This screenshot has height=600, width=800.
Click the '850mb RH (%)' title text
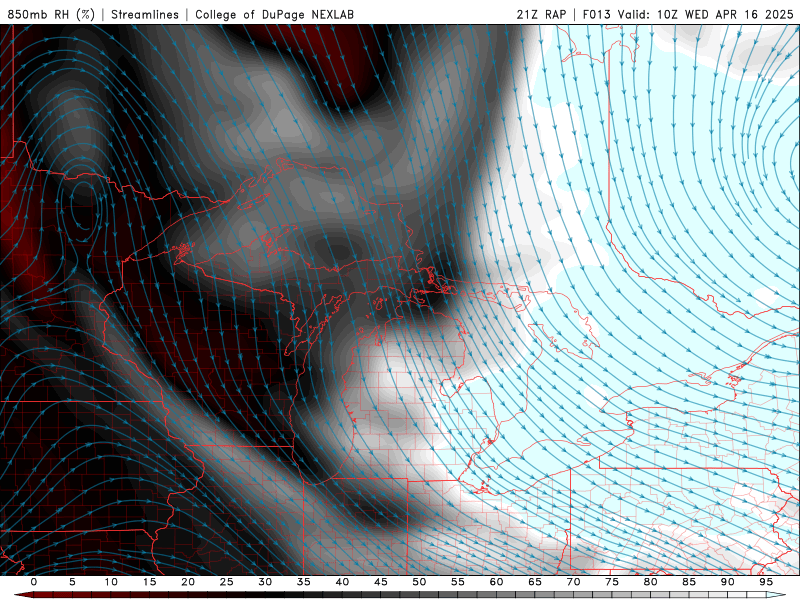[x=52, y=14]
